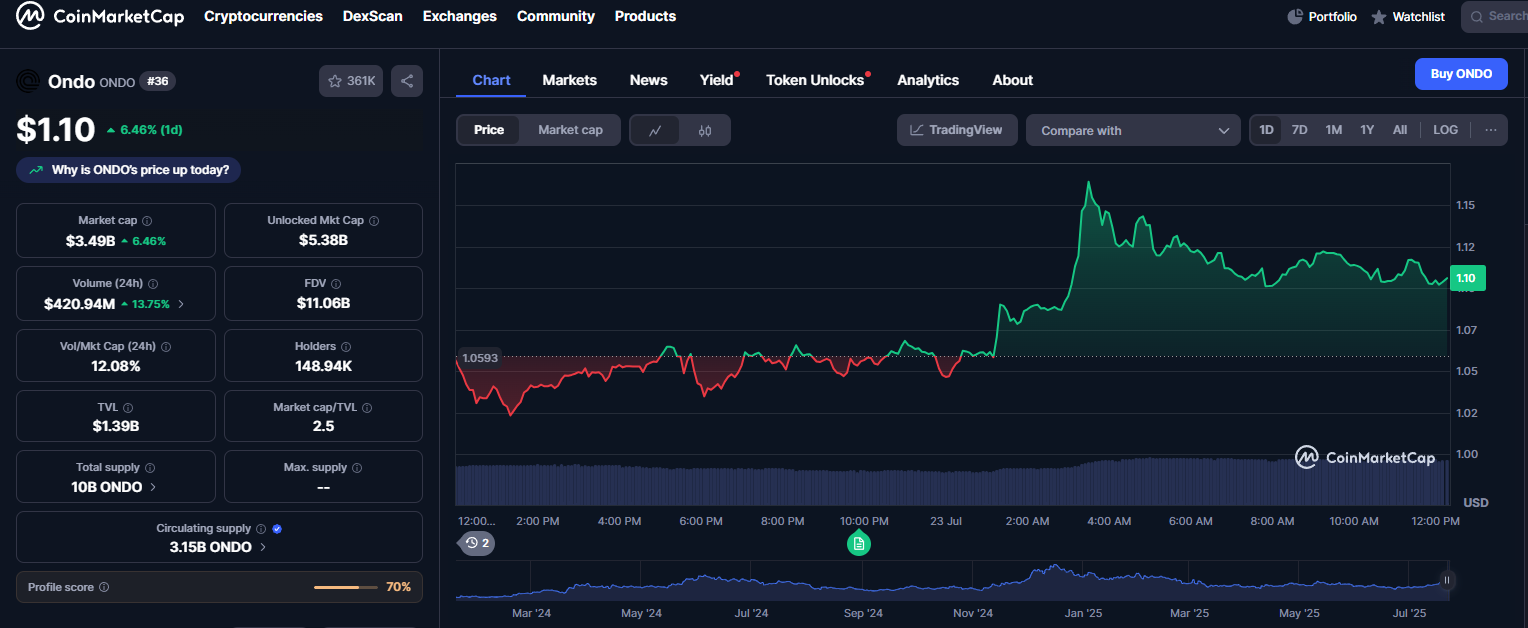Switch to candlestick chart icon
This screenshot has height=628, width=1528.
point(705,130)
